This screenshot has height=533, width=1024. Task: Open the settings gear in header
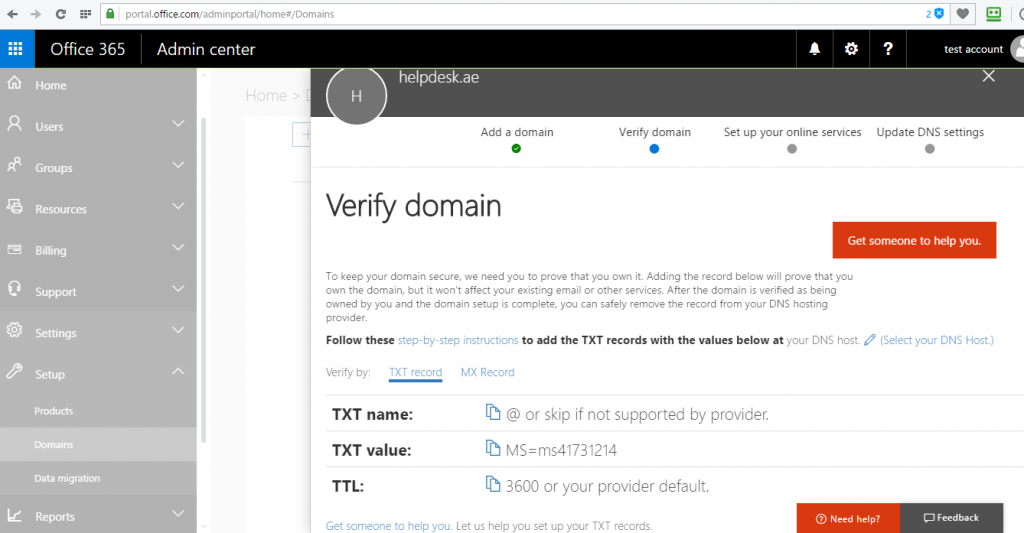pyautogui.click(x=851, y=48)
